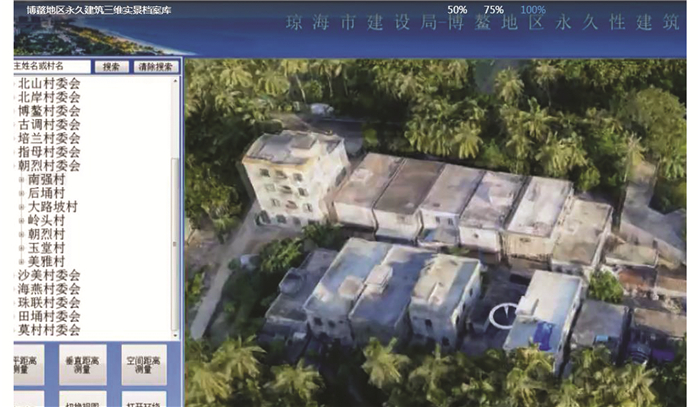Click the village tree vertical scrollbar
The width and height of the screenshot is (700, 407).
point(176,200)
